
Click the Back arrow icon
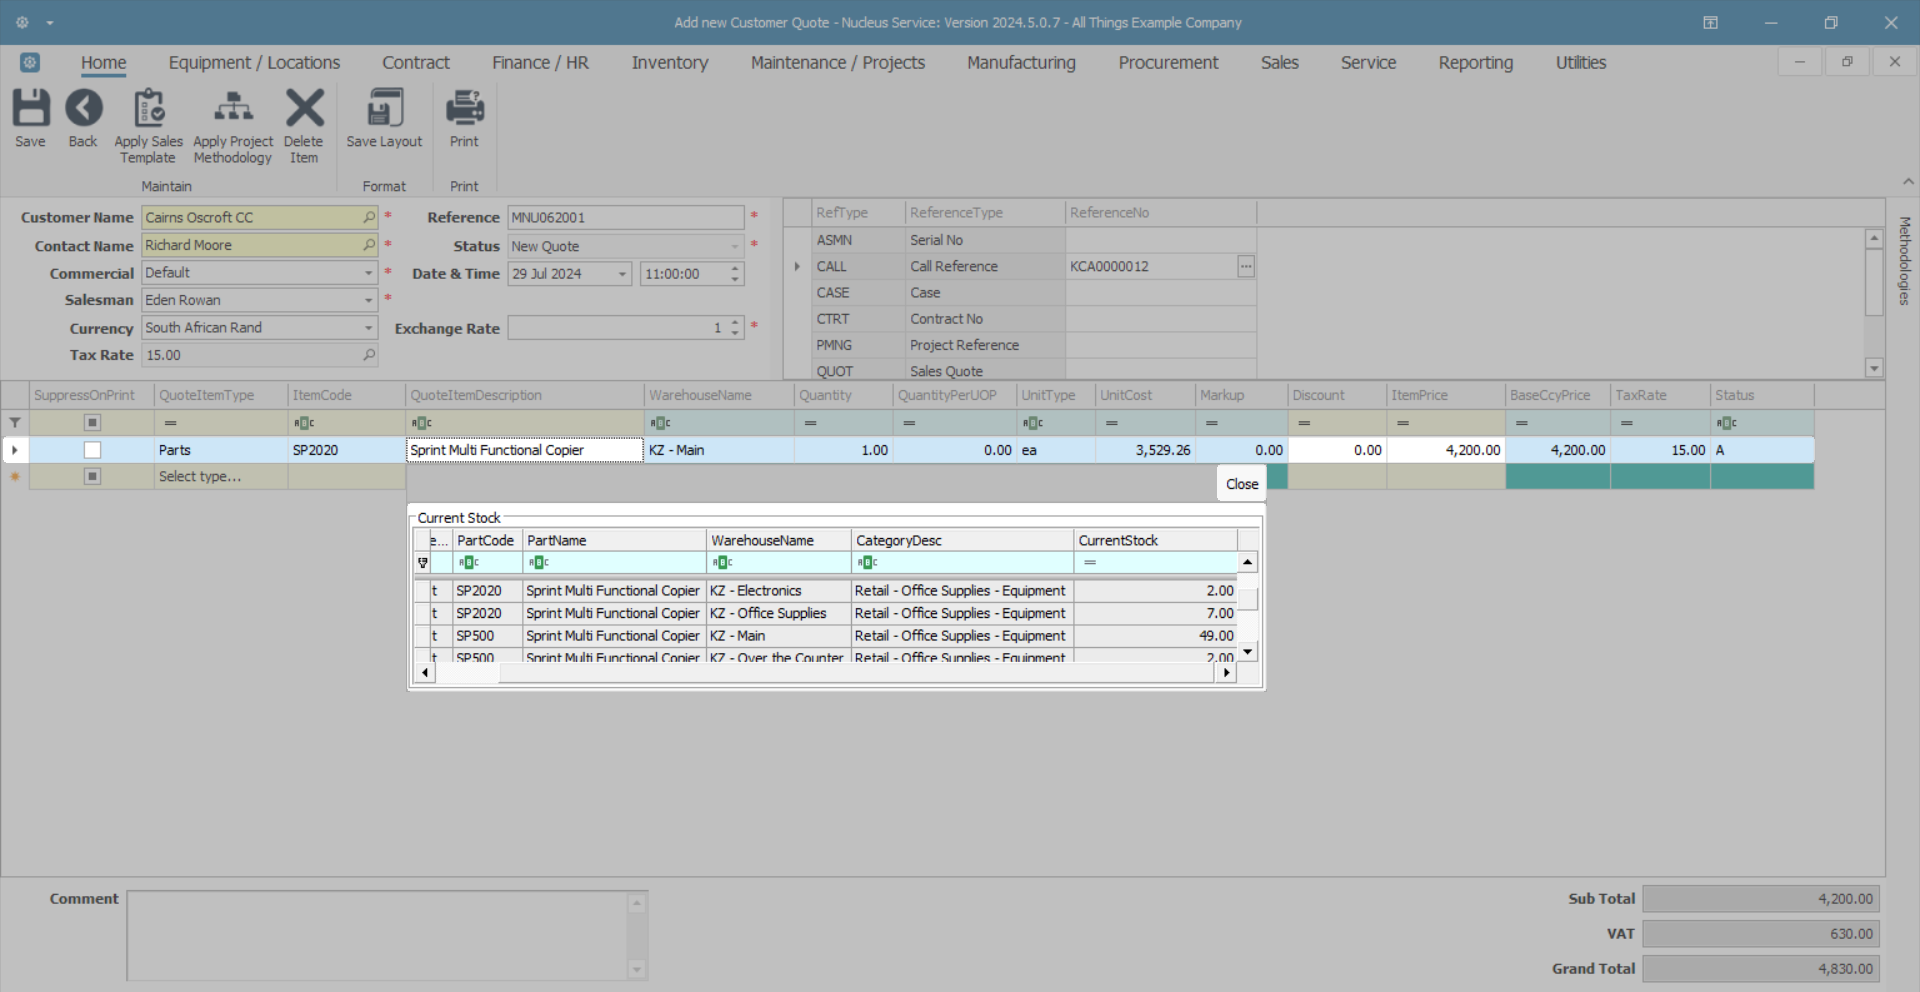click(83, 109)
